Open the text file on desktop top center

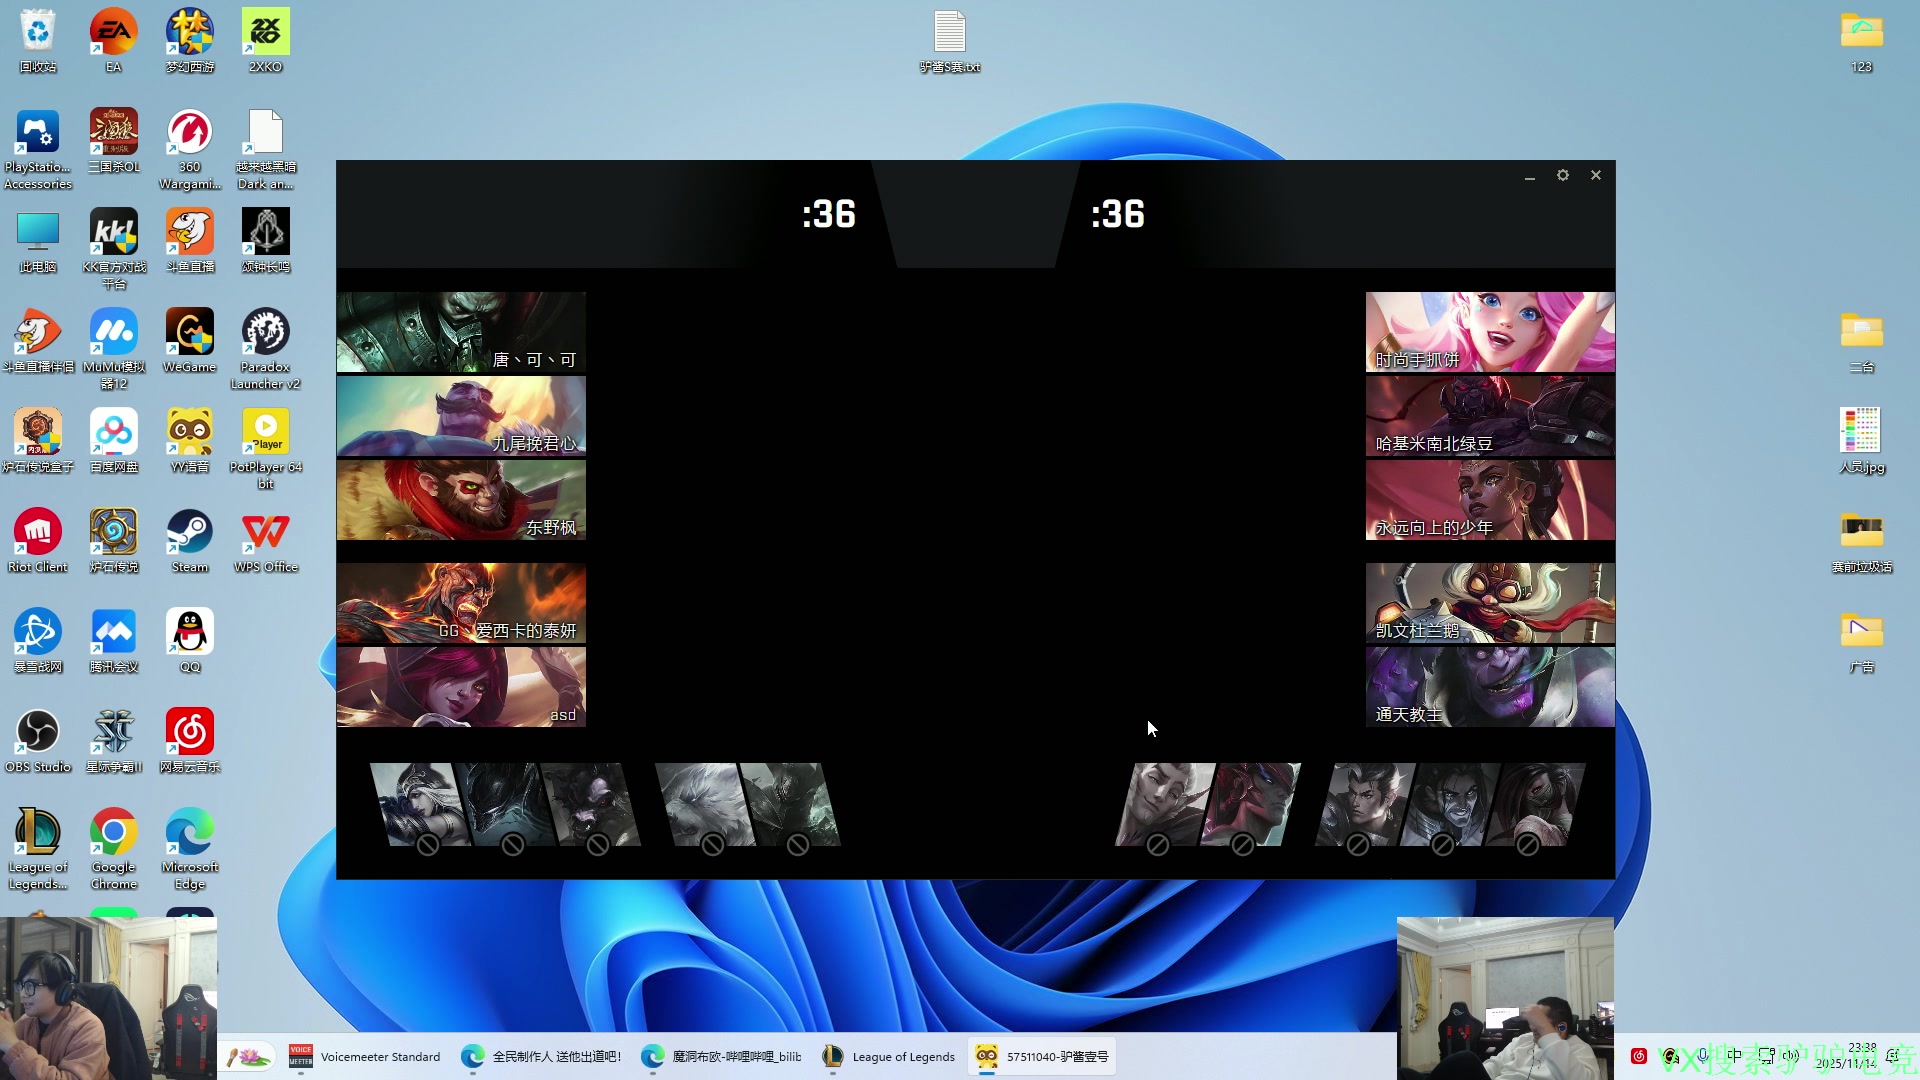click(949, 33)
